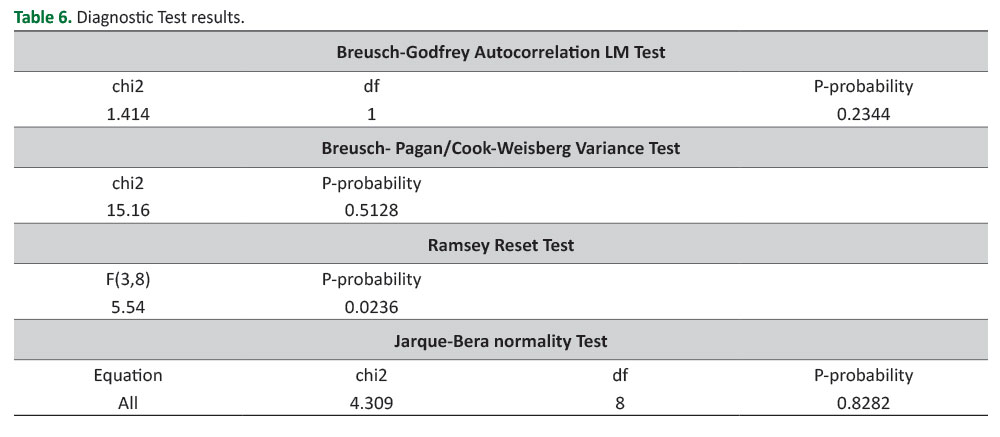Viewport: 1000px width, 437px height.
Task: Click the P-probability header under Ramsey Reset Test
Action: pos(371,279)
